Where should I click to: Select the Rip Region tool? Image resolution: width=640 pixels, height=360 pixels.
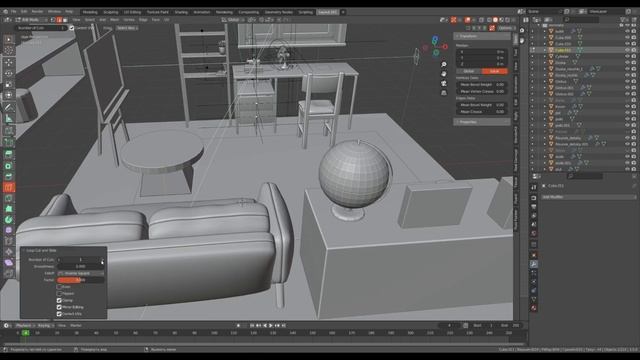click(x=9, y=273)
